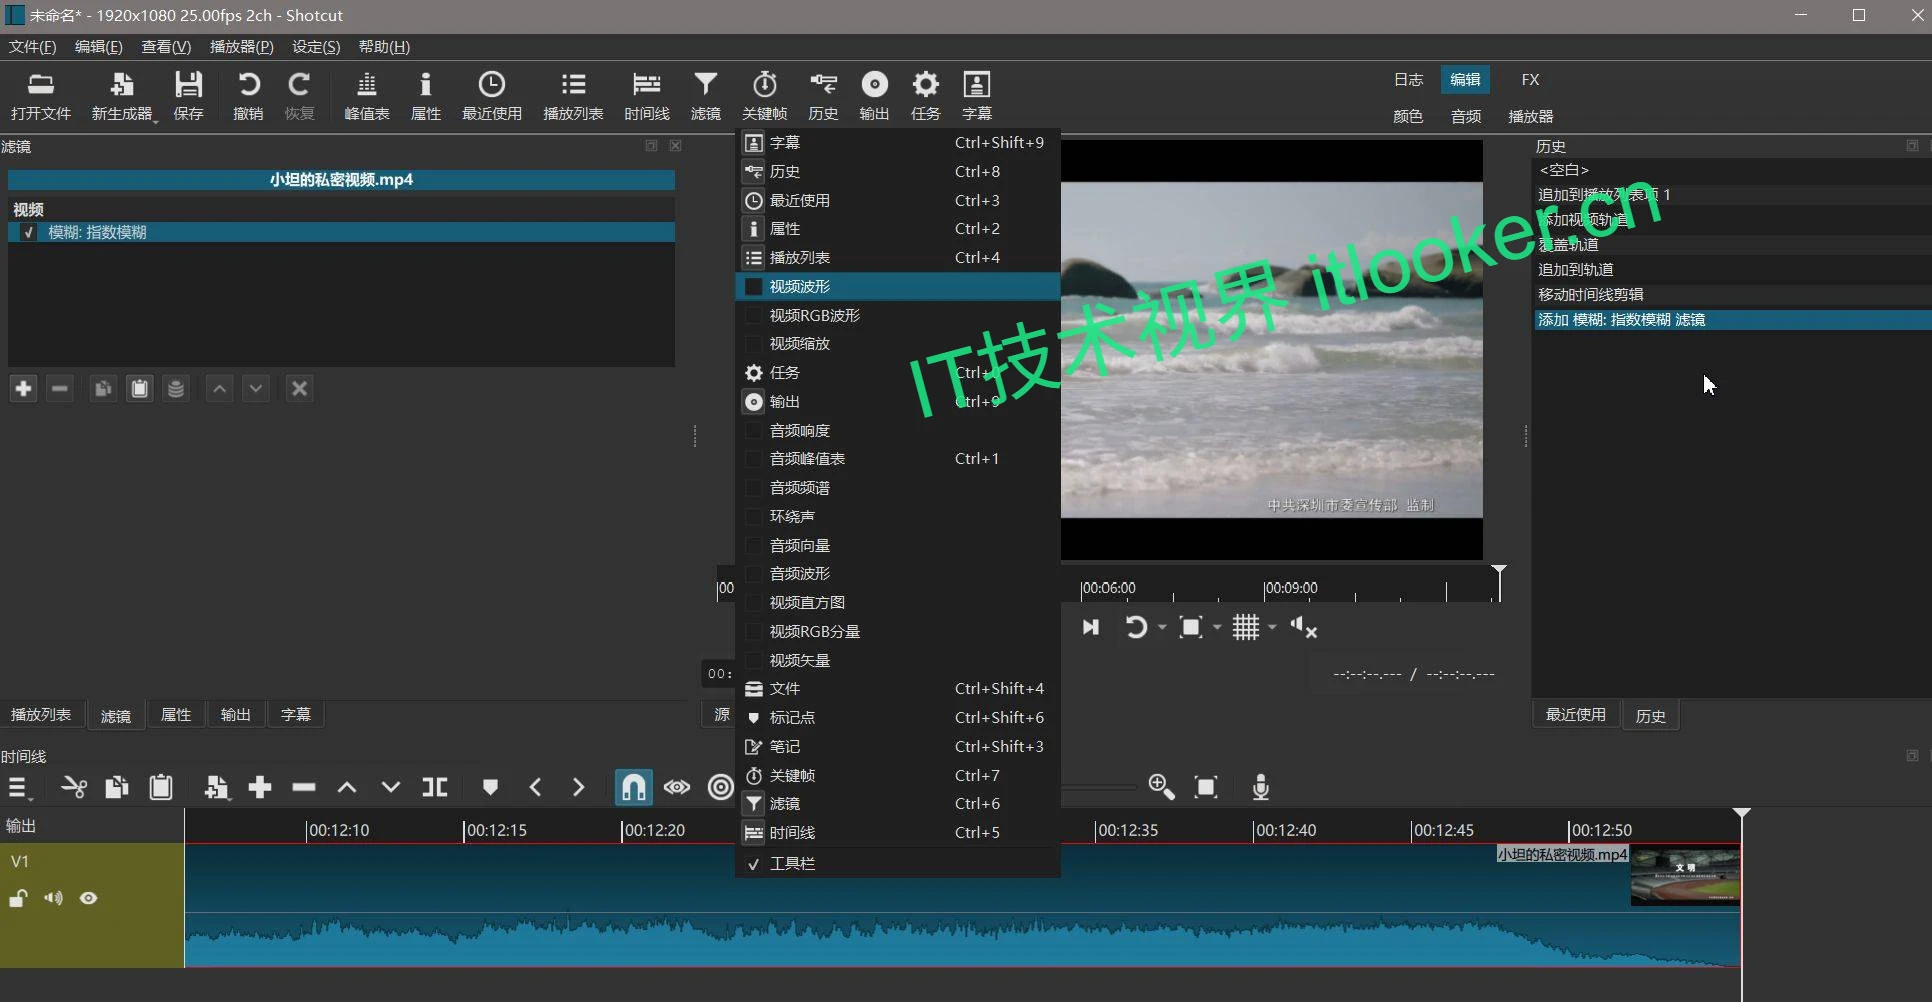The height and width of the screenshot is (1002, 1932).
Task: Click the Save (保存) toolbar icon
Action: pyautogui.click(x=188, y=96)
